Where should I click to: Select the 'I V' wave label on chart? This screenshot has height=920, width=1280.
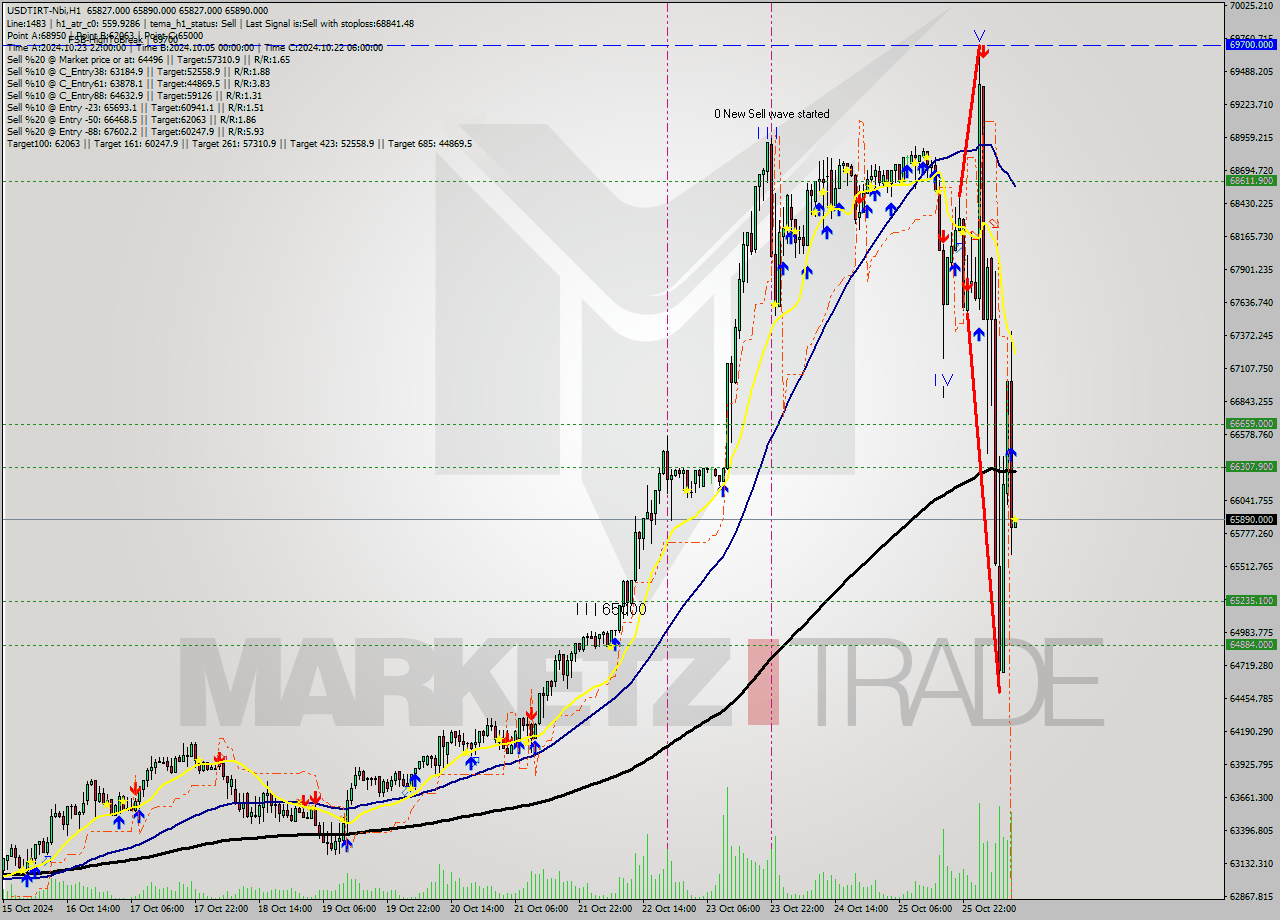943,379
